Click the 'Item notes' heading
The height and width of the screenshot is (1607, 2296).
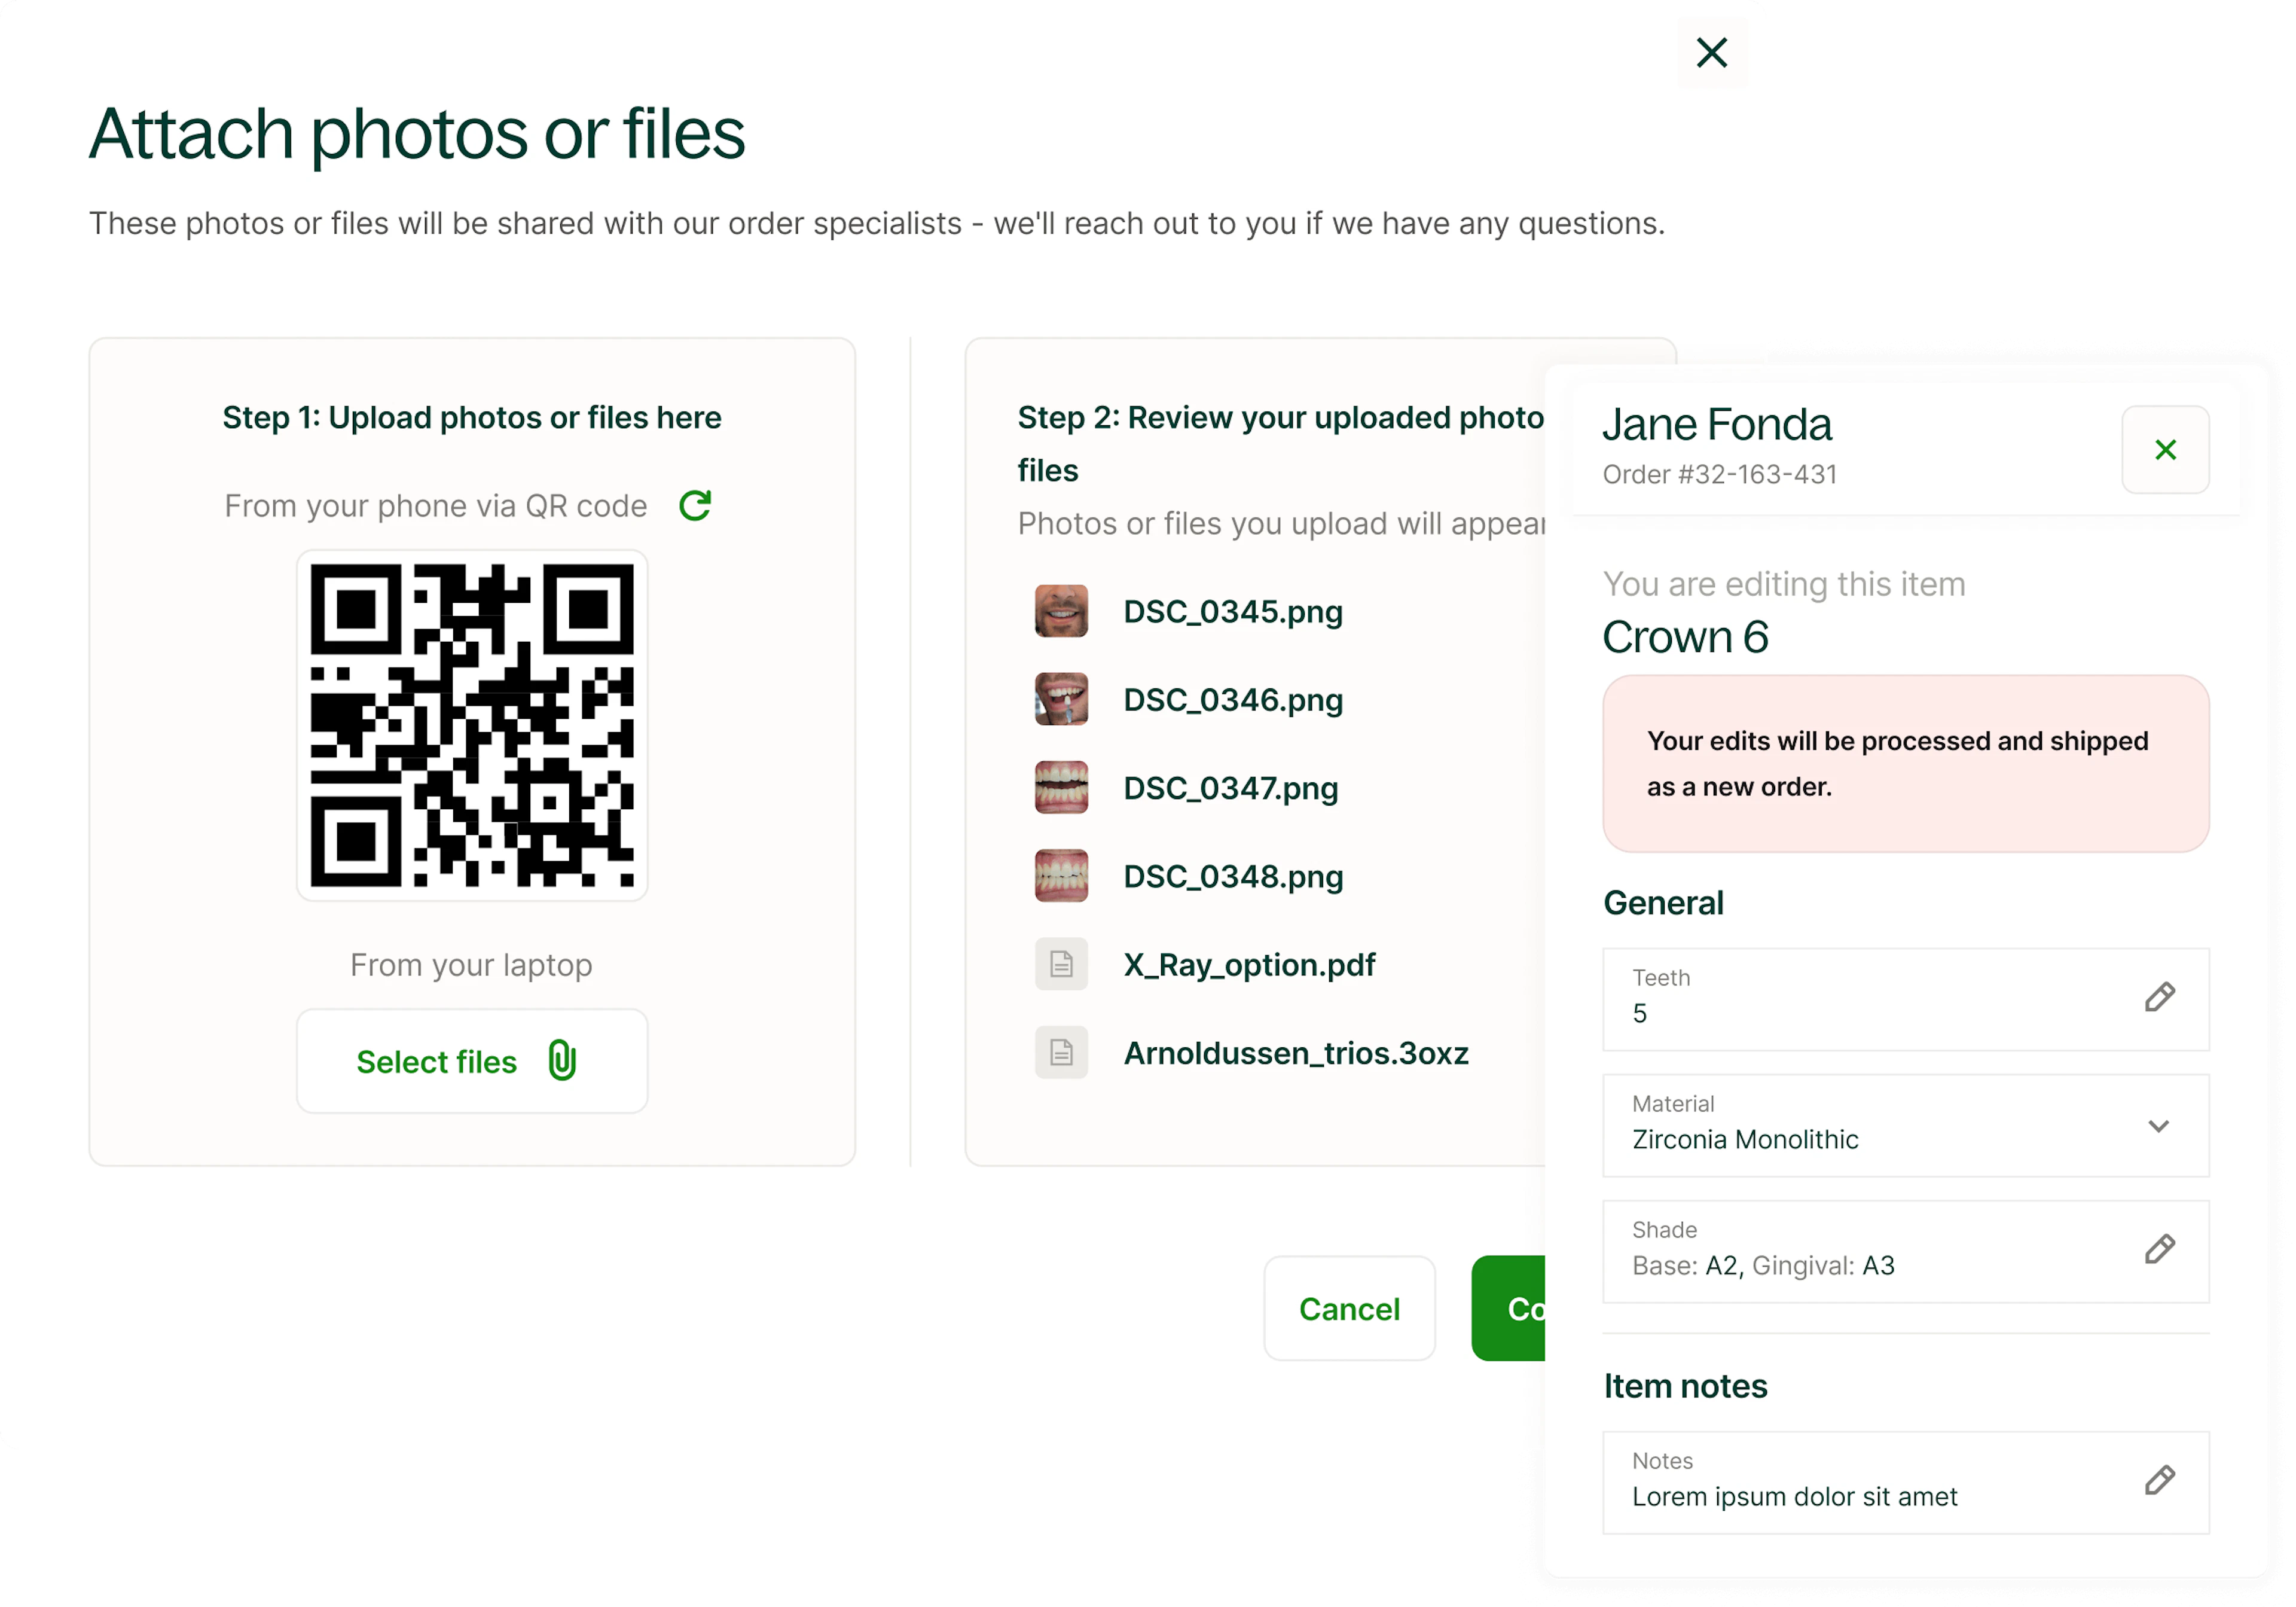point(1685,1386)
